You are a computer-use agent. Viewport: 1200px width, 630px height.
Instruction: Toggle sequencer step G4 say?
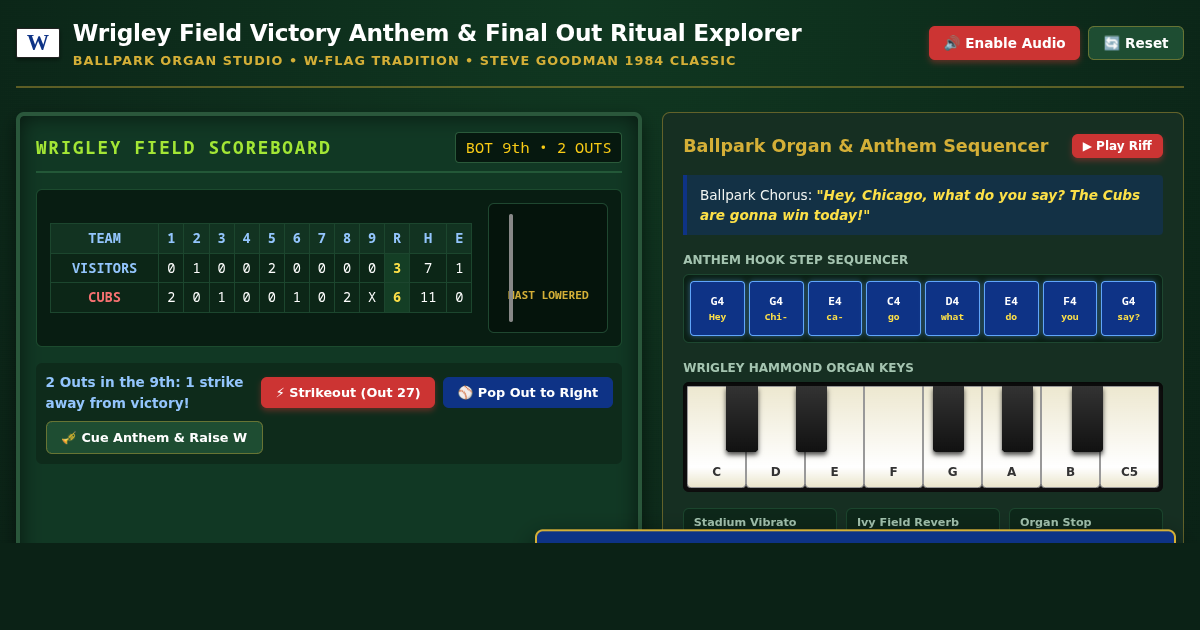(x=1128, y=308)
